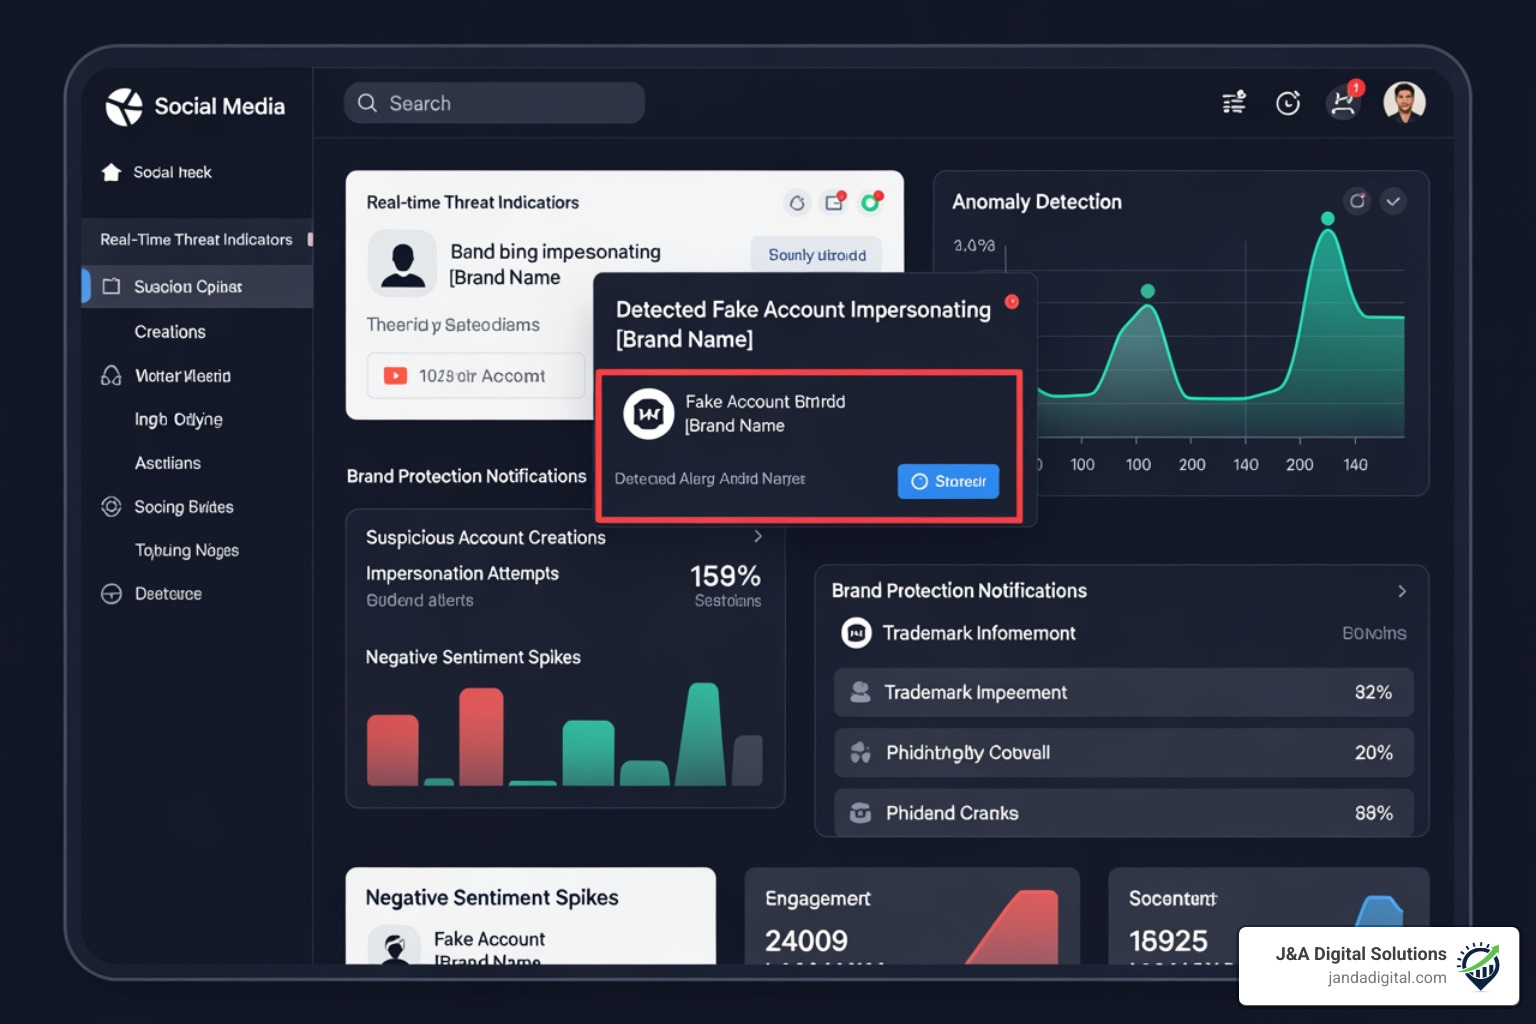This screenshot has height=1024, width=1536.
Task: Click the Engagemert 24009 value
Action: (806, 941)
